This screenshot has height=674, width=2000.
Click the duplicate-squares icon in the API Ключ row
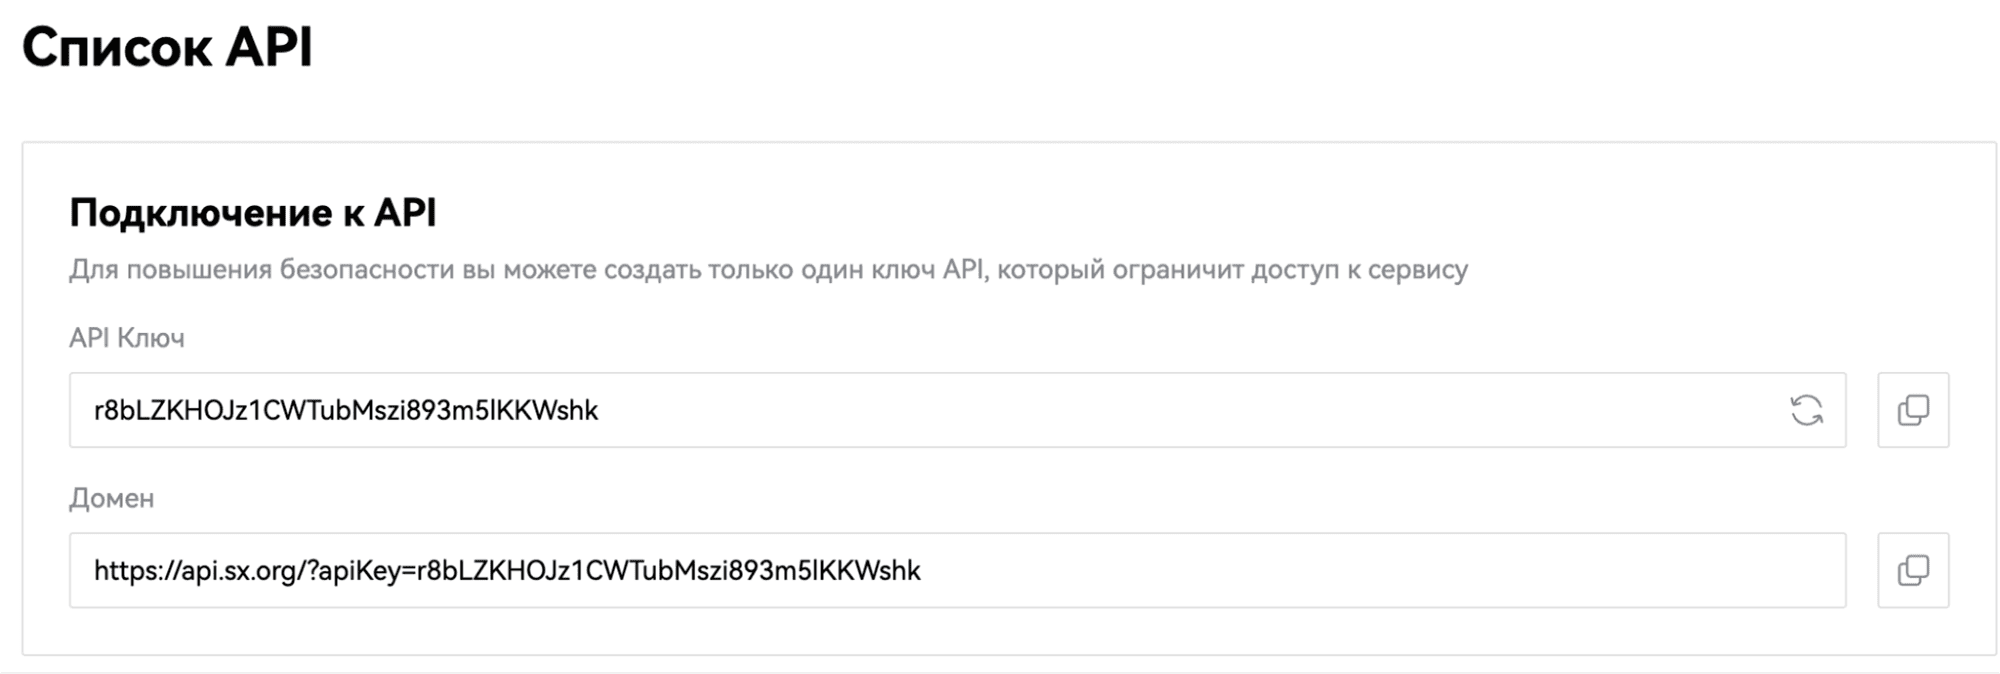click(1913, 410)
